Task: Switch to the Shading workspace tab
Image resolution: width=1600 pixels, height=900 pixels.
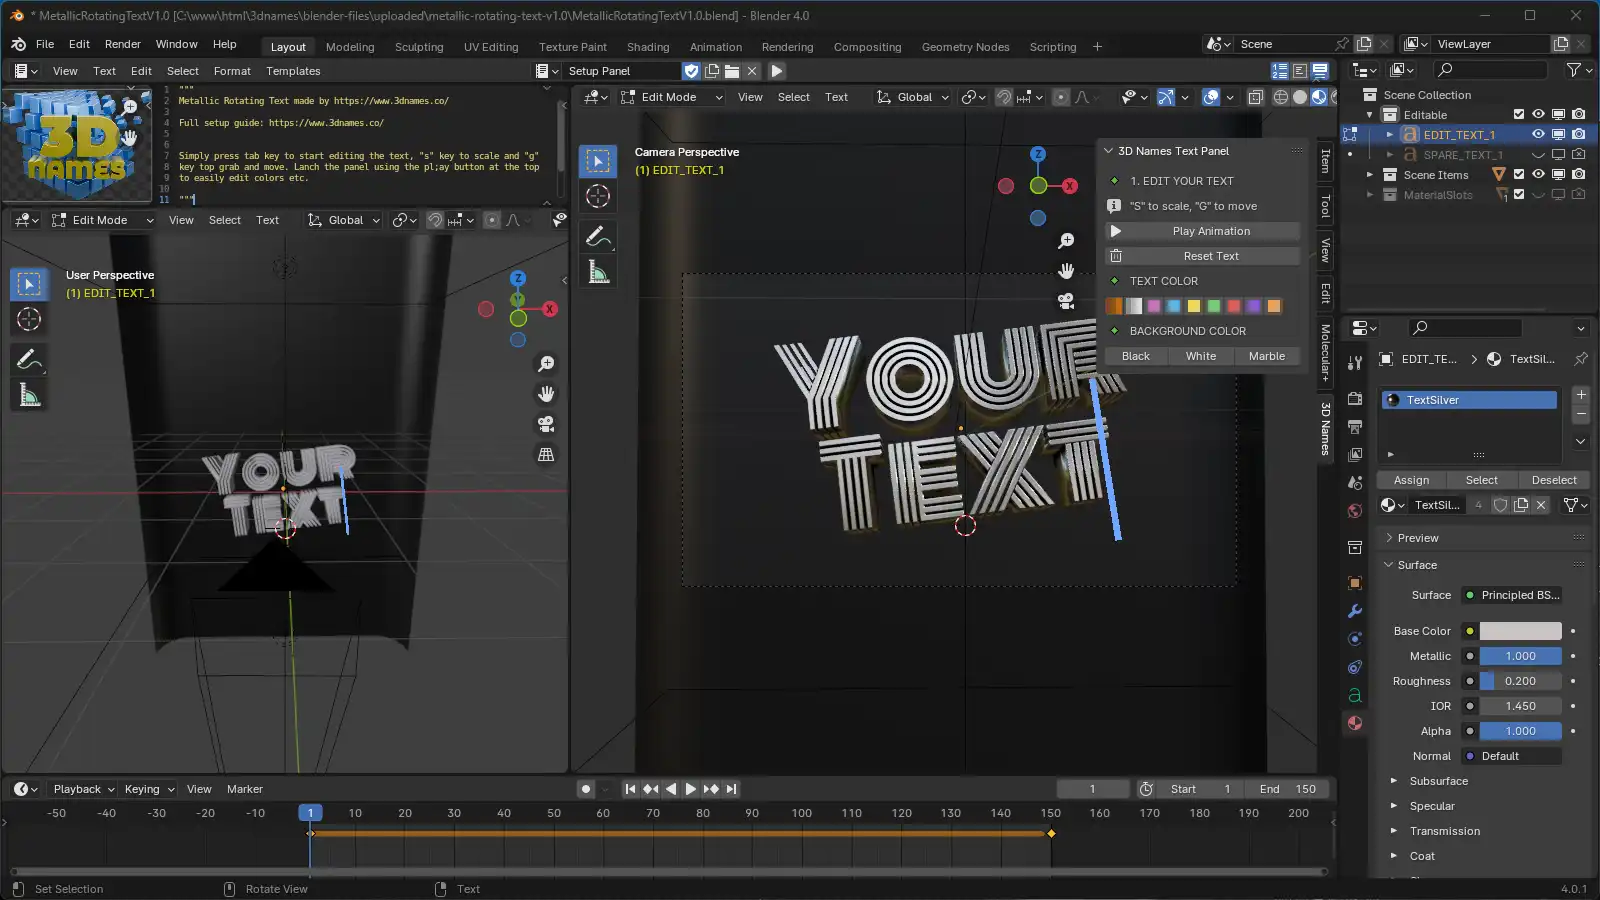Action: point(647,47)
